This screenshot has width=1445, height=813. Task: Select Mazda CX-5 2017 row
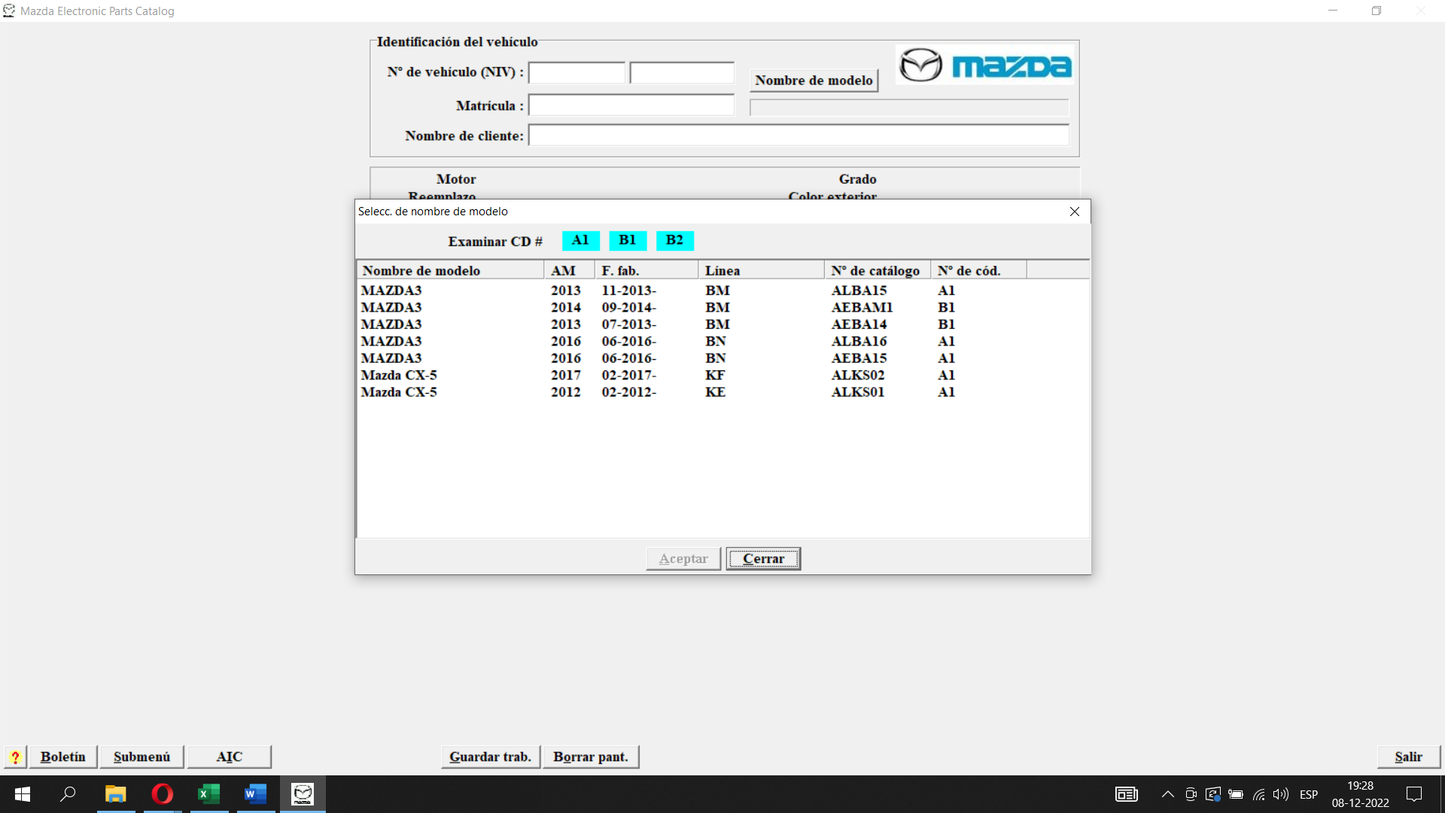[x=722, y=376]
